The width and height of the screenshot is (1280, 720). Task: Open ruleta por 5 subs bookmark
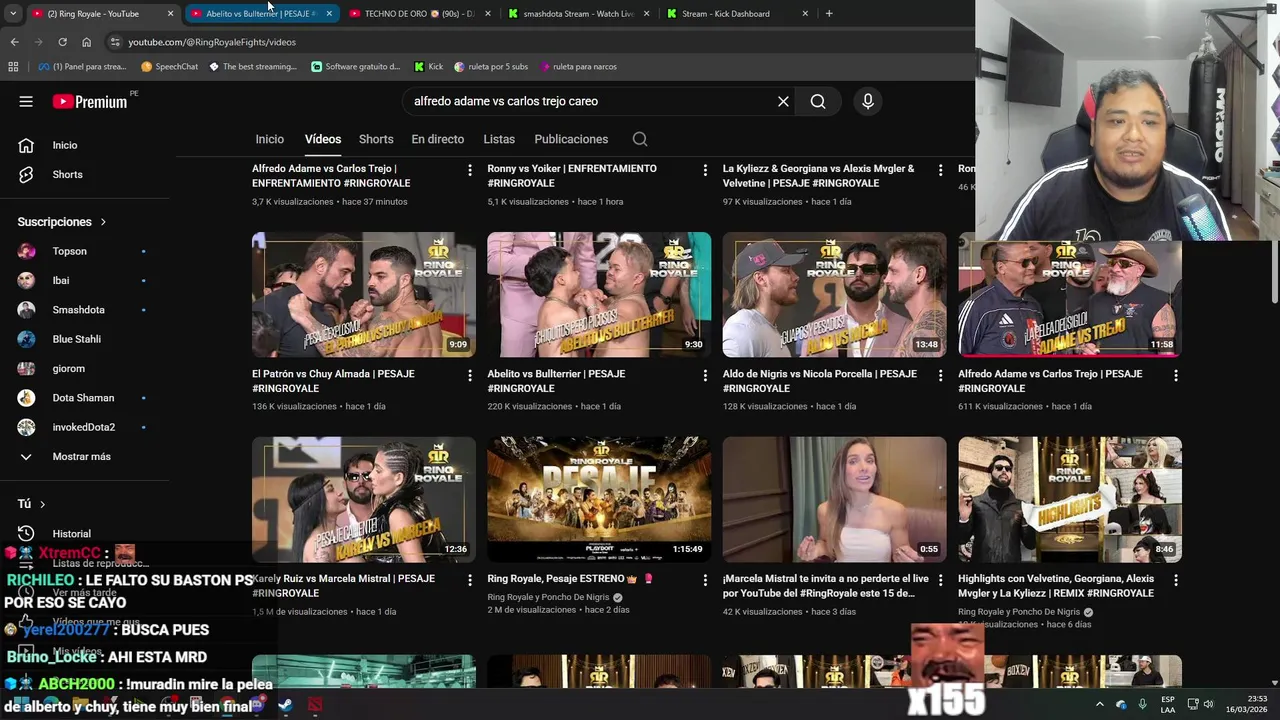pyautogui.click(x=491, y=67)
